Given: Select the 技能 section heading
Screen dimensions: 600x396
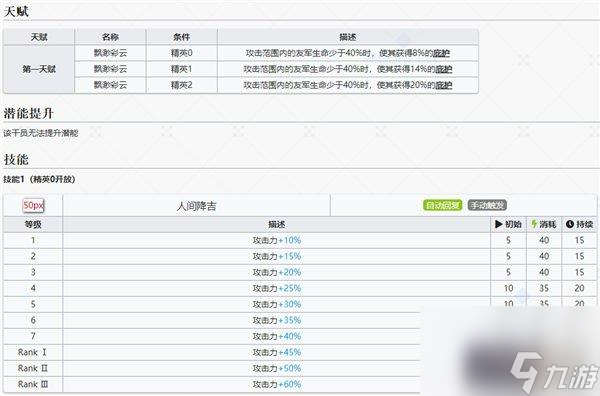Looking at the screenshot, I should coord(16,160).
